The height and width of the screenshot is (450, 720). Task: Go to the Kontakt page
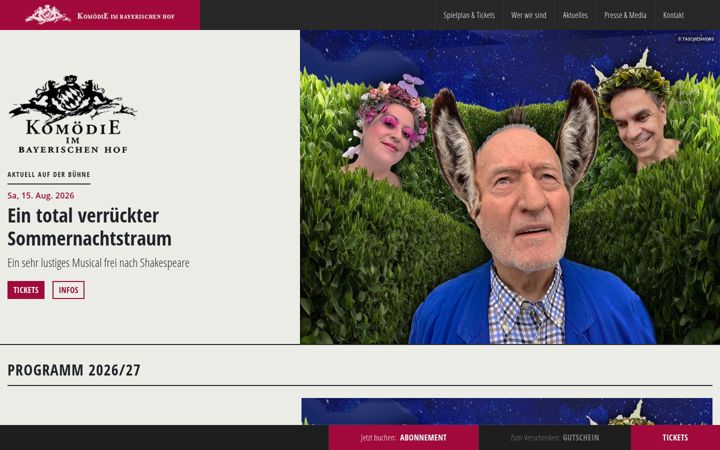pyautogui.click(x=673, y=15)
